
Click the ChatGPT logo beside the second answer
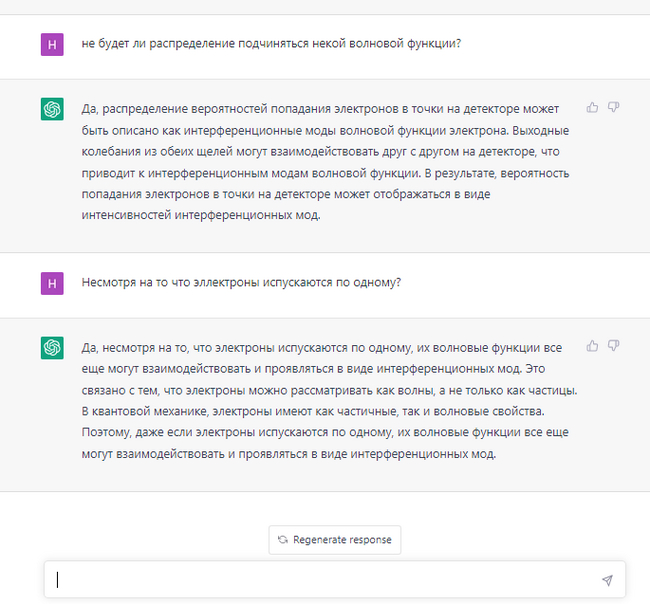(x=52, y=348)
